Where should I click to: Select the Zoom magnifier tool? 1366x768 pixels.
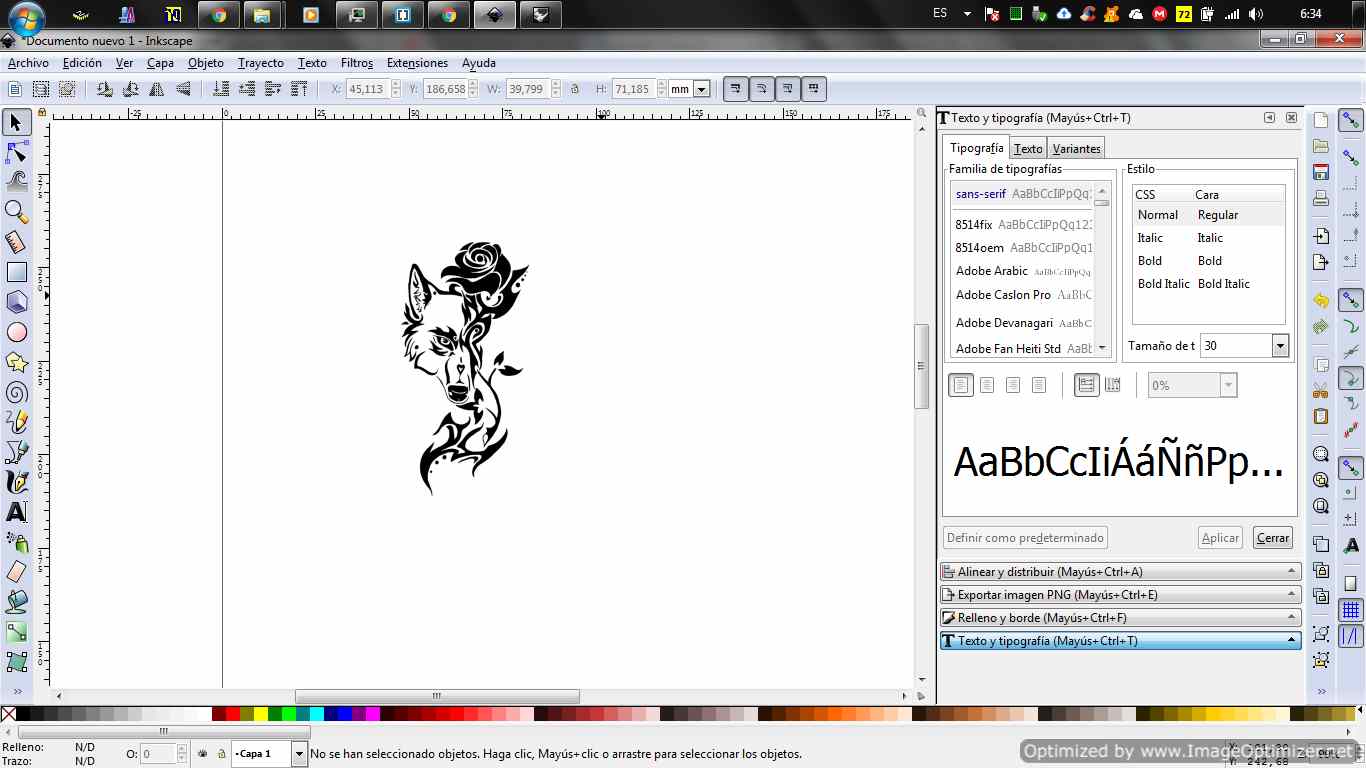[16, 212]
